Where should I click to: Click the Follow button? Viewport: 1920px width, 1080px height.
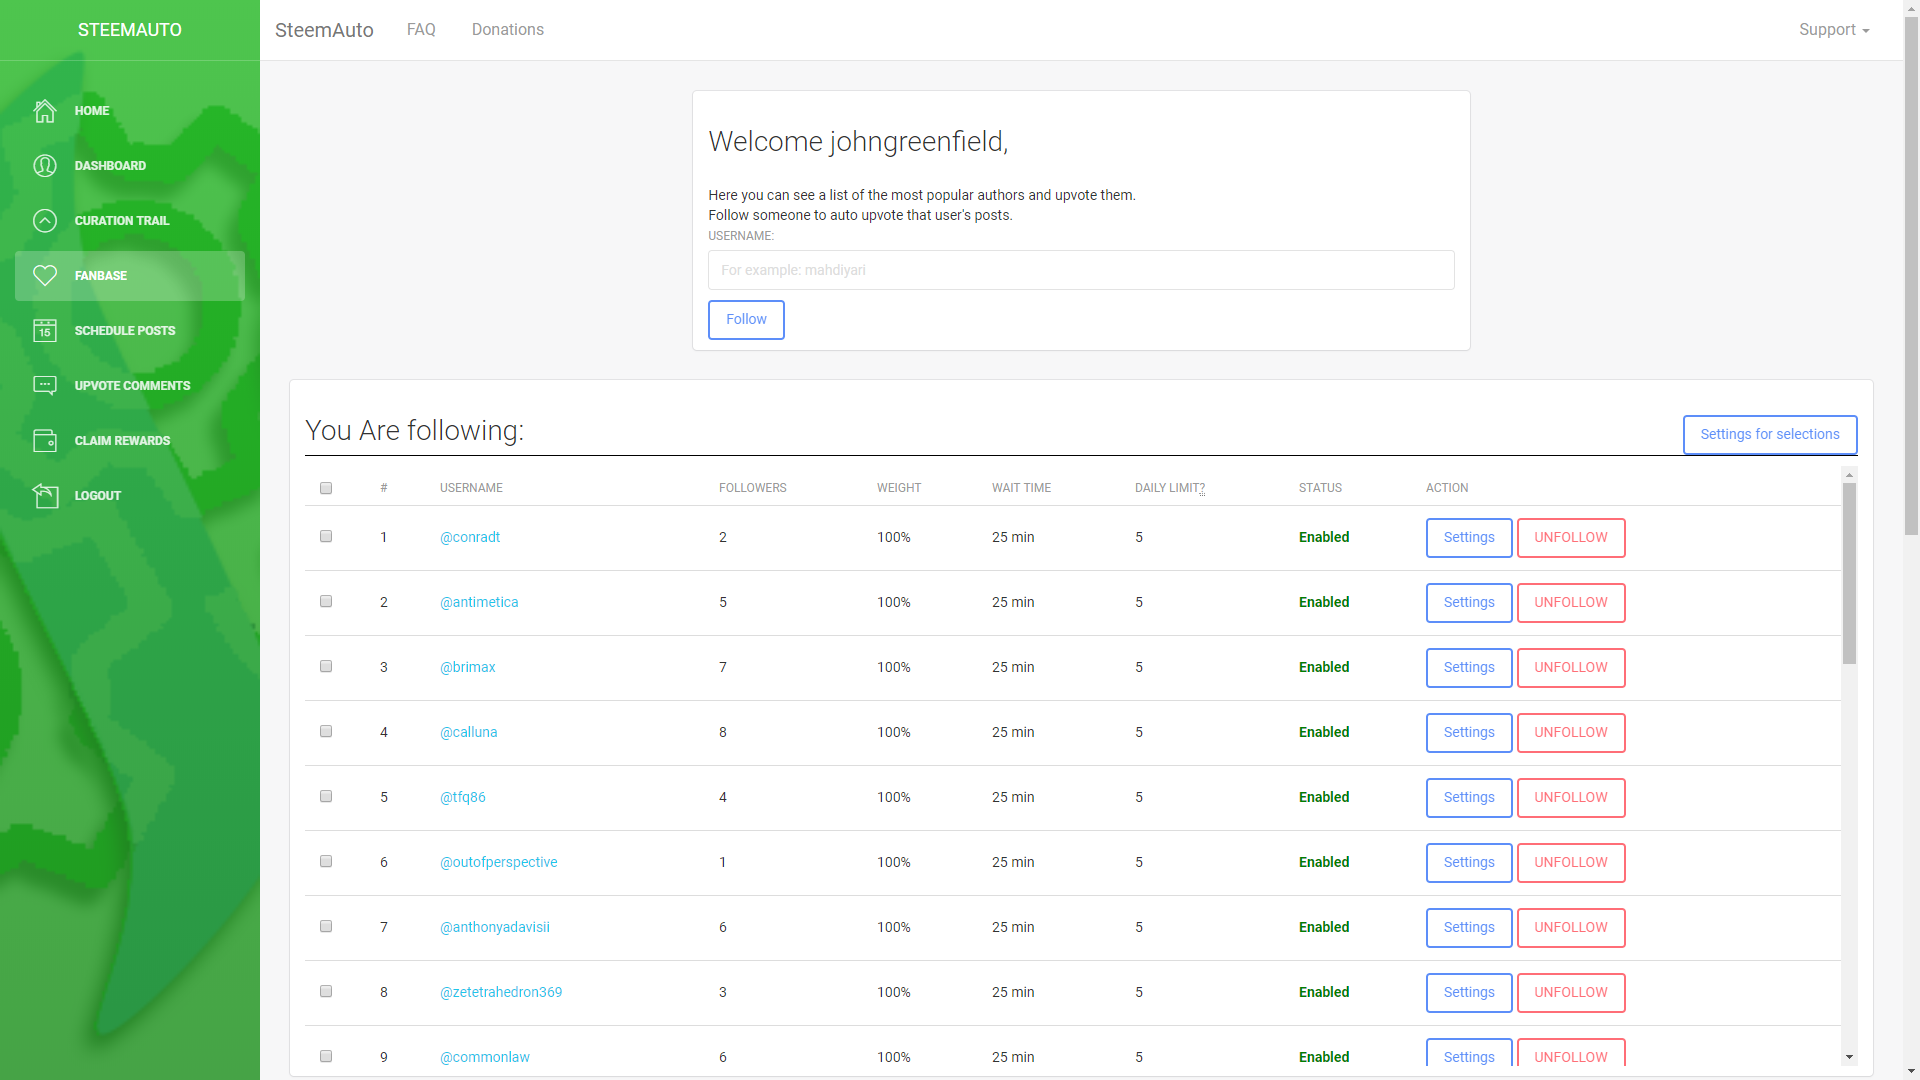tap(746, 320)
